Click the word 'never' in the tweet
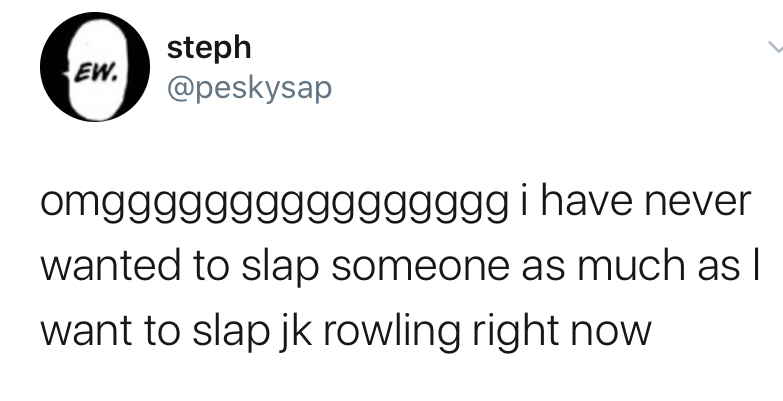The width and height of the screenshot is (783, 401). (698, 202)
